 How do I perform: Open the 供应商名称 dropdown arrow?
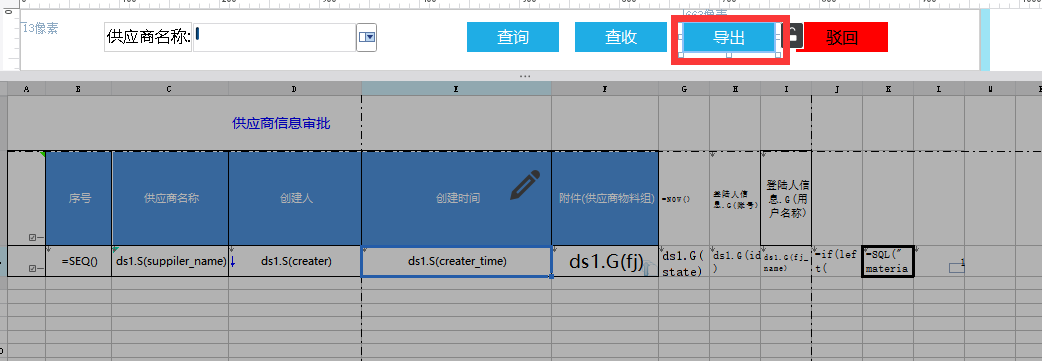pos(367,37)
